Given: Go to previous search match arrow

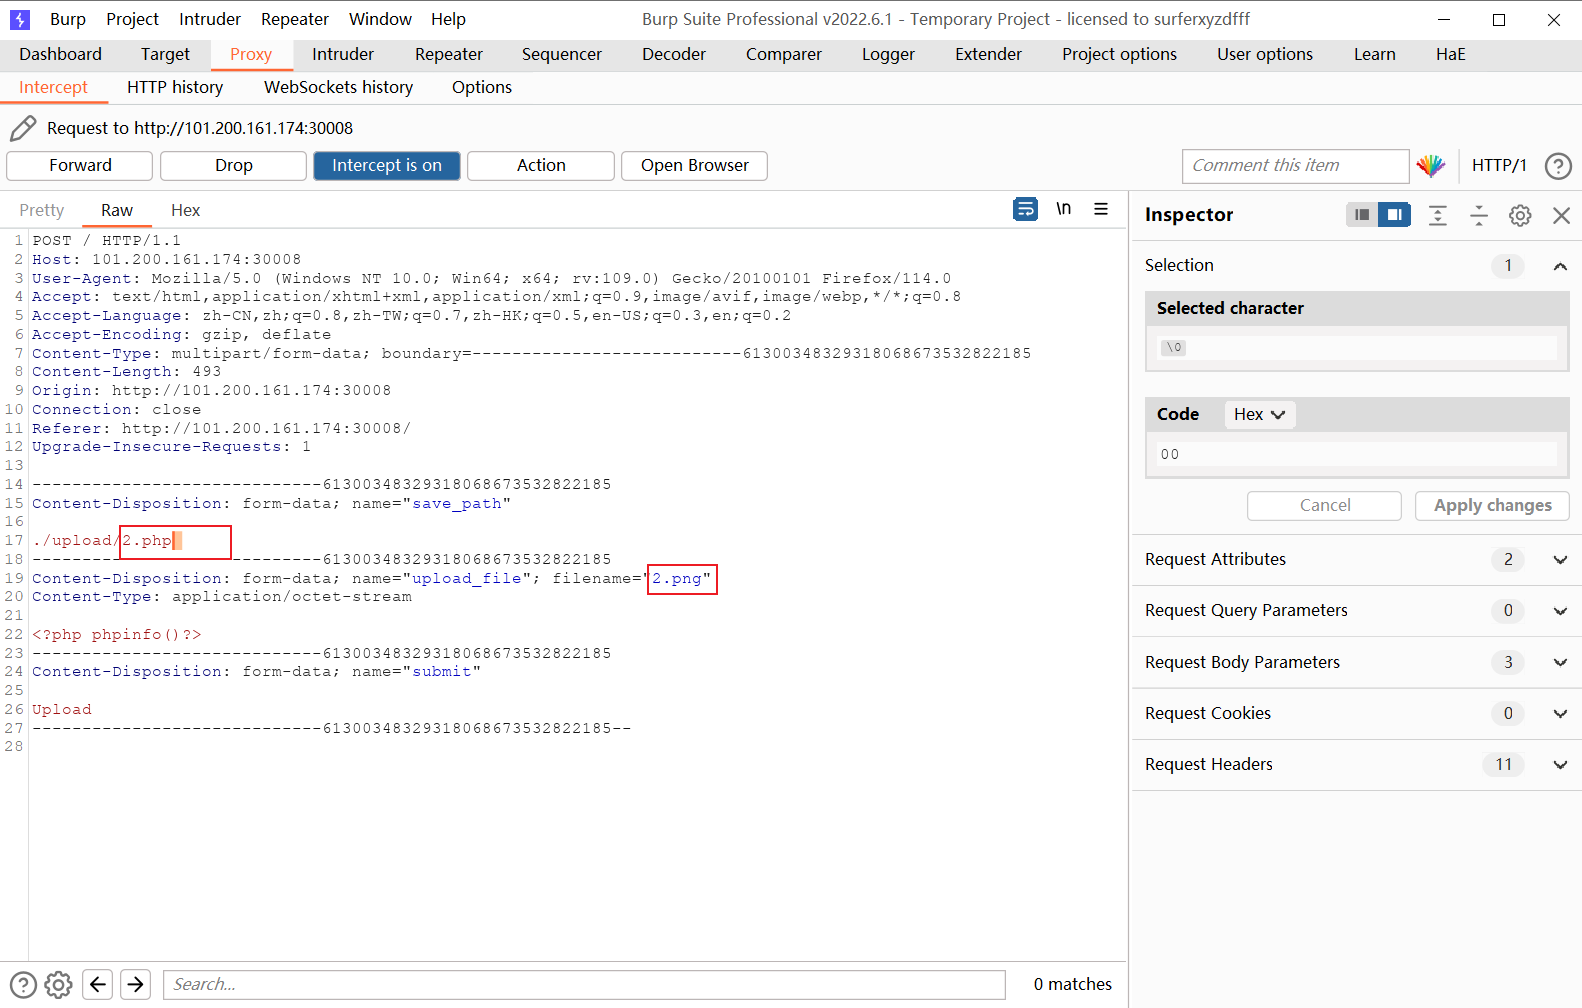Looking at the screenshot, I should pyautogui.click(x=97, y=985).
